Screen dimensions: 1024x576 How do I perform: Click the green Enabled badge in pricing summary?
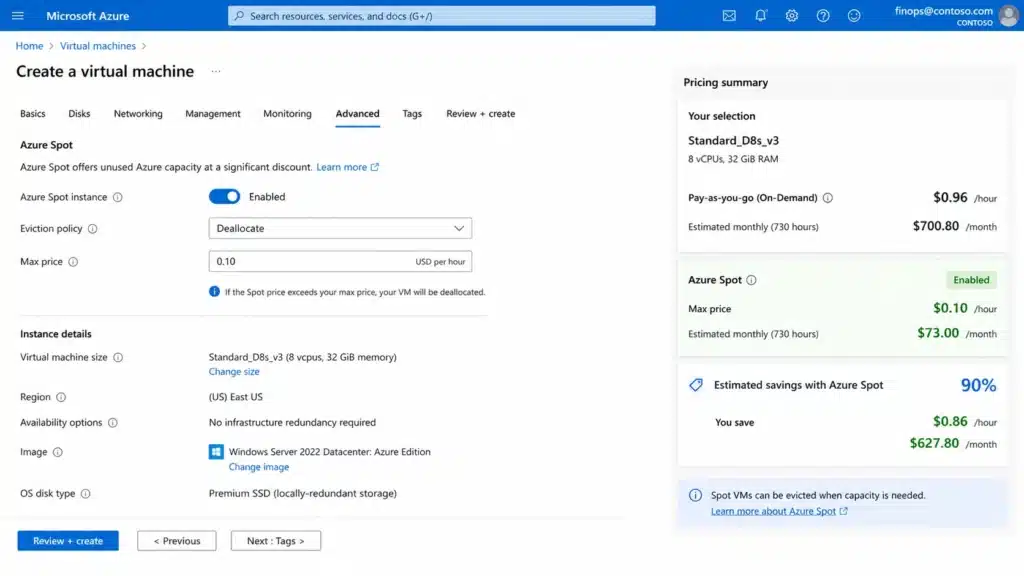(971, 280)
